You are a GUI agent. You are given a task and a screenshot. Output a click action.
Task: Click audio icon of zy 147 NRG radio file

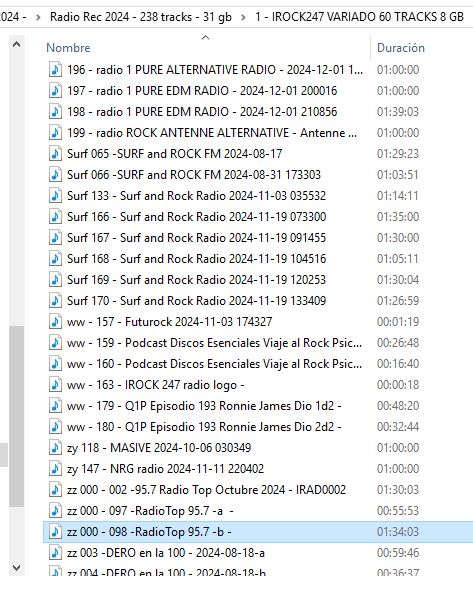(55, 470)
